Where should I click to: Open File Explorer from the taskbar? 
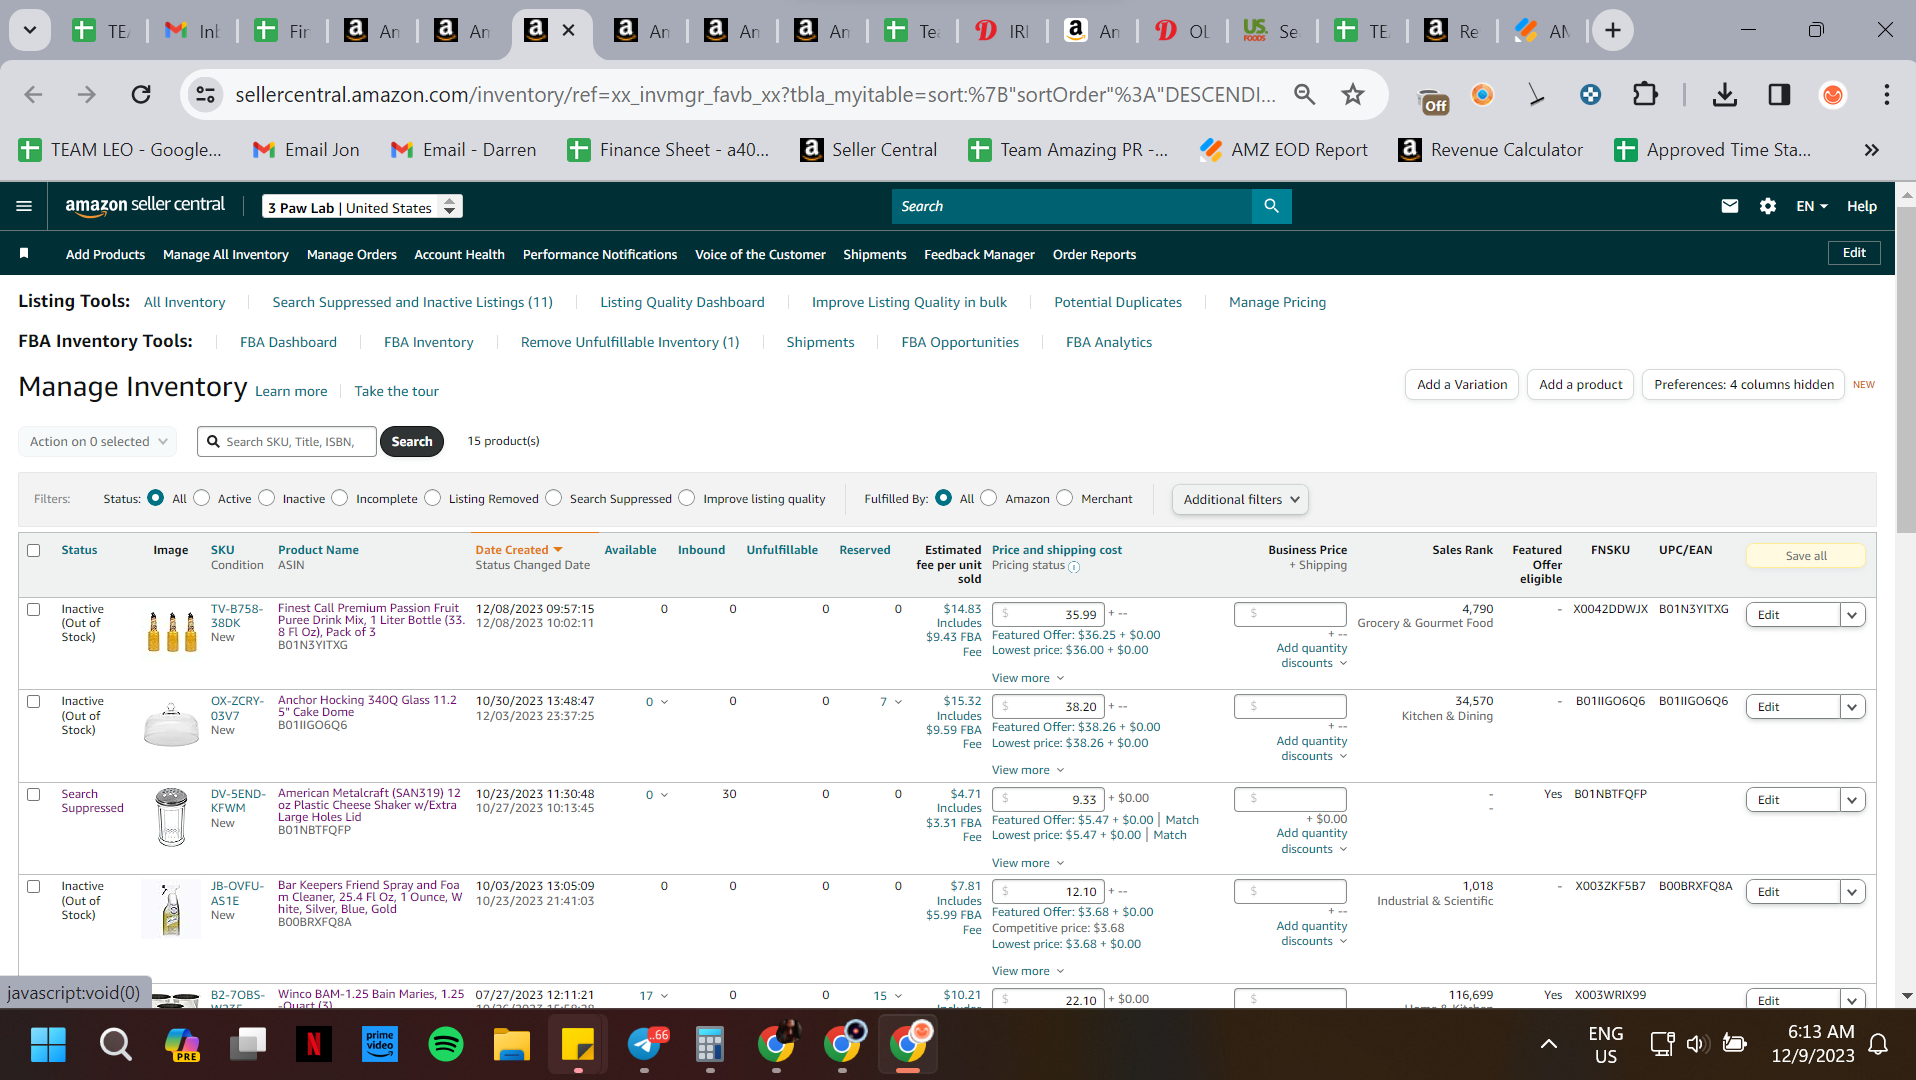(x=512, y=1045)
